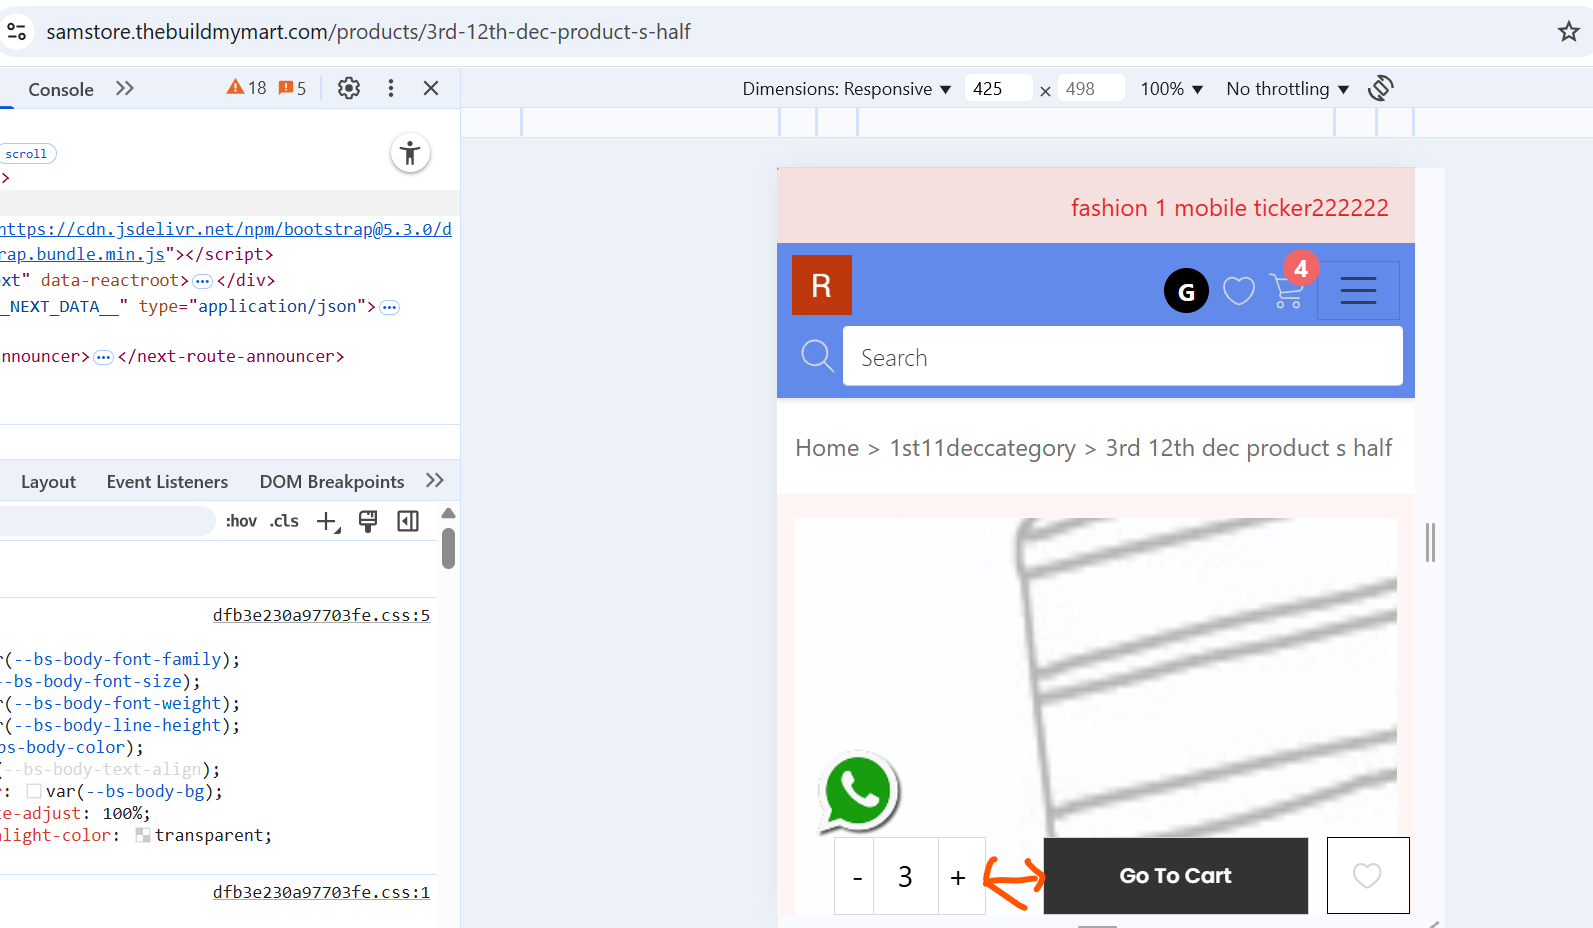Open the 100% zoom dropdown

pos(1172,89)
